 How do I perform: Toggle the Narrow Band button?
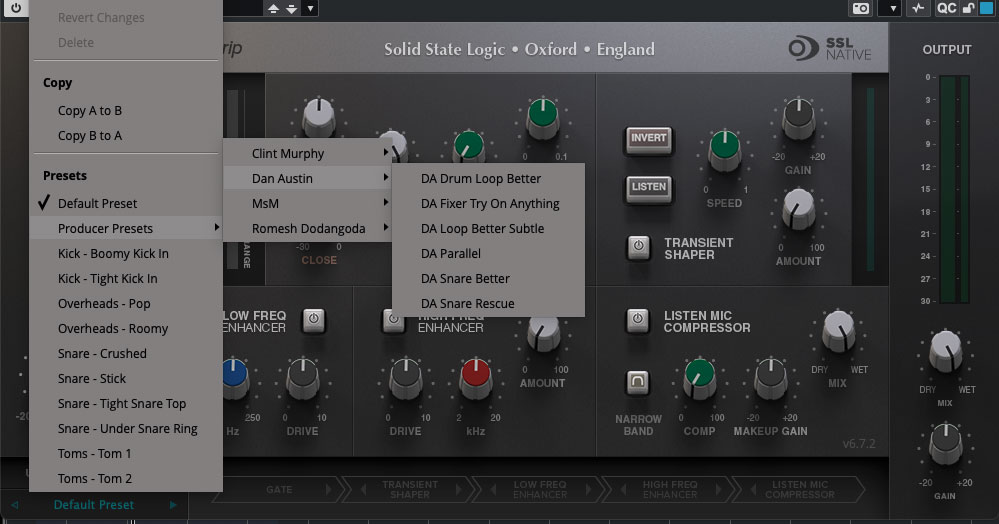point(637,382)
